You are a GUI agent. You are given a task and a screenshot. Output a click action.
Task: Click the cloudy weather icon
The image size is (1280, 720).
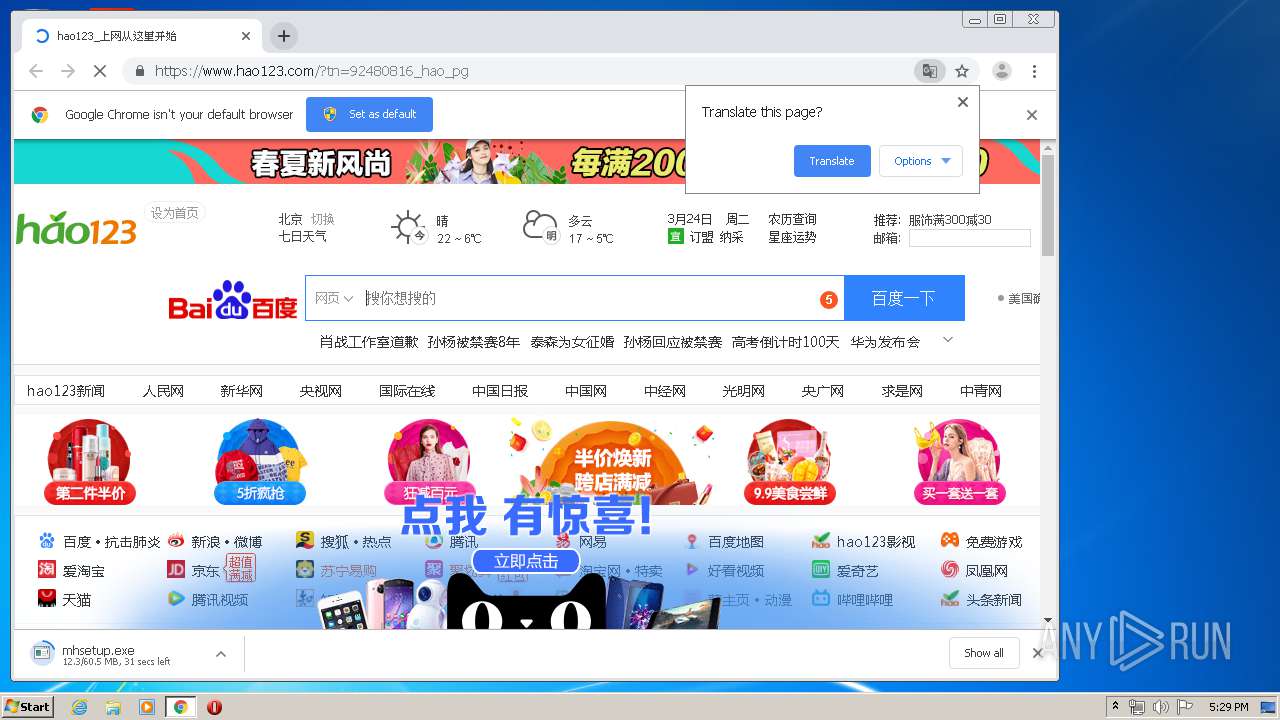pos(540,227)
